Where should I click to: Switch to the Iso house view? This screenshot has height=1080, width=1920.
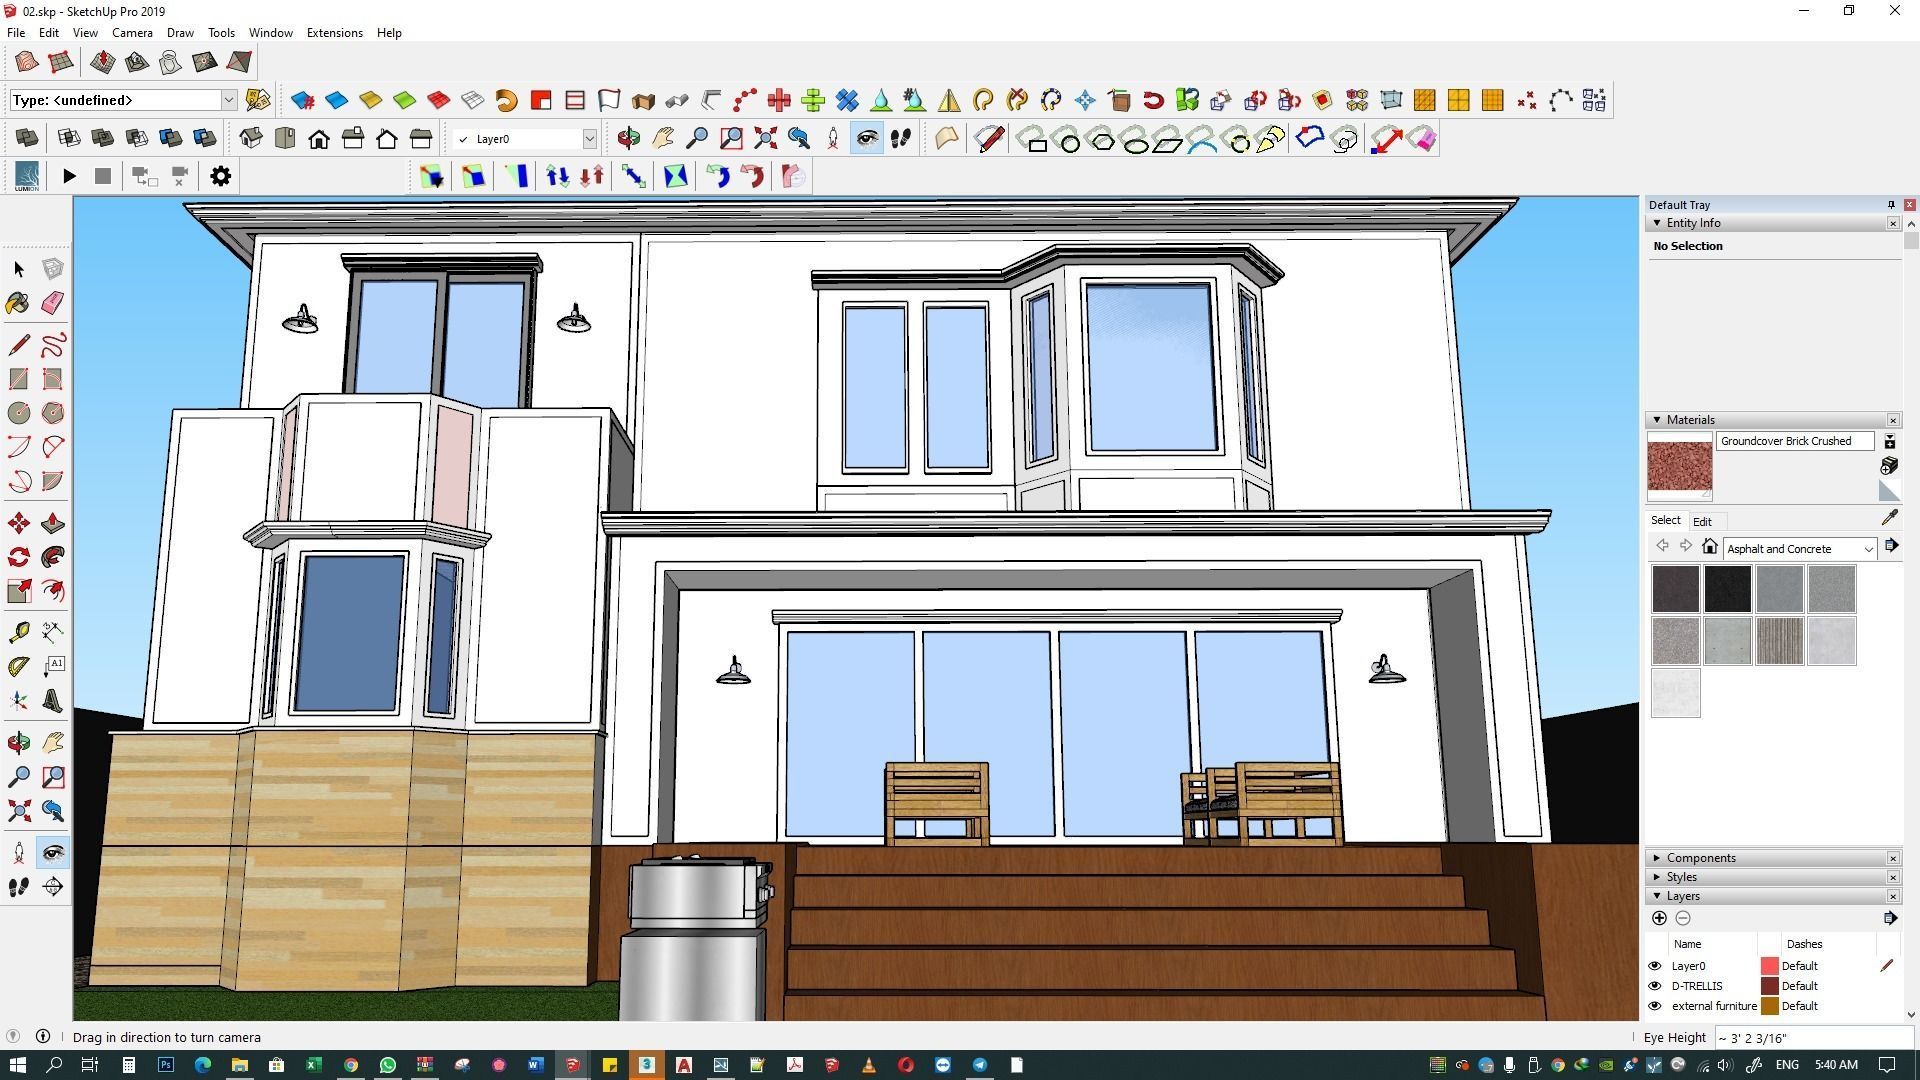pos(251,139)
